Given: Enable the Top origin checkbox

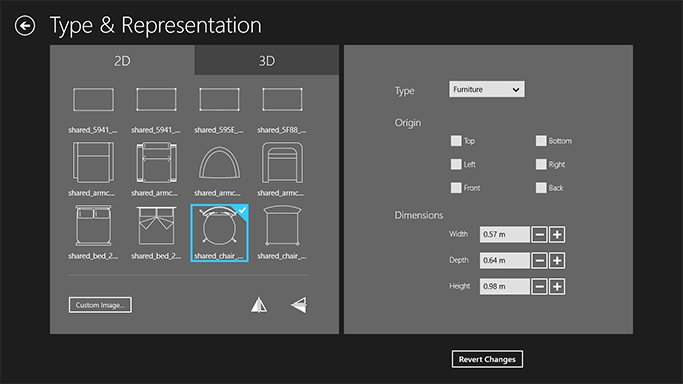Looking at the screenshot, I should (456, 141).
